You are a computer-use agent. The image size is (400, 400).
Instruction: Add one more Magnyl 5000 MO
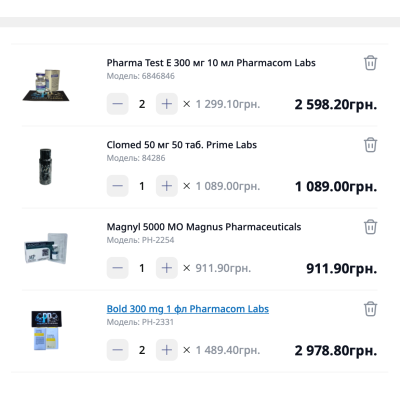[167, 268]
